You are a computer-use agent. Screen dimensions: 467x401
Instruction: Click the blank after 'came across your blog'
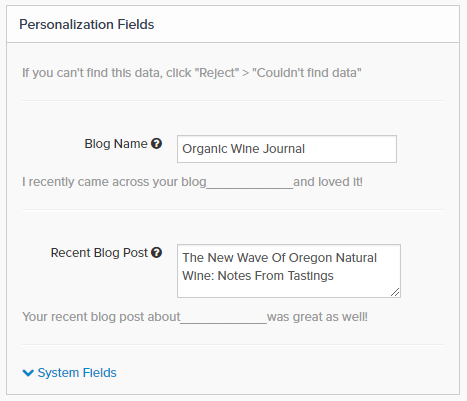tap(250, 183)
